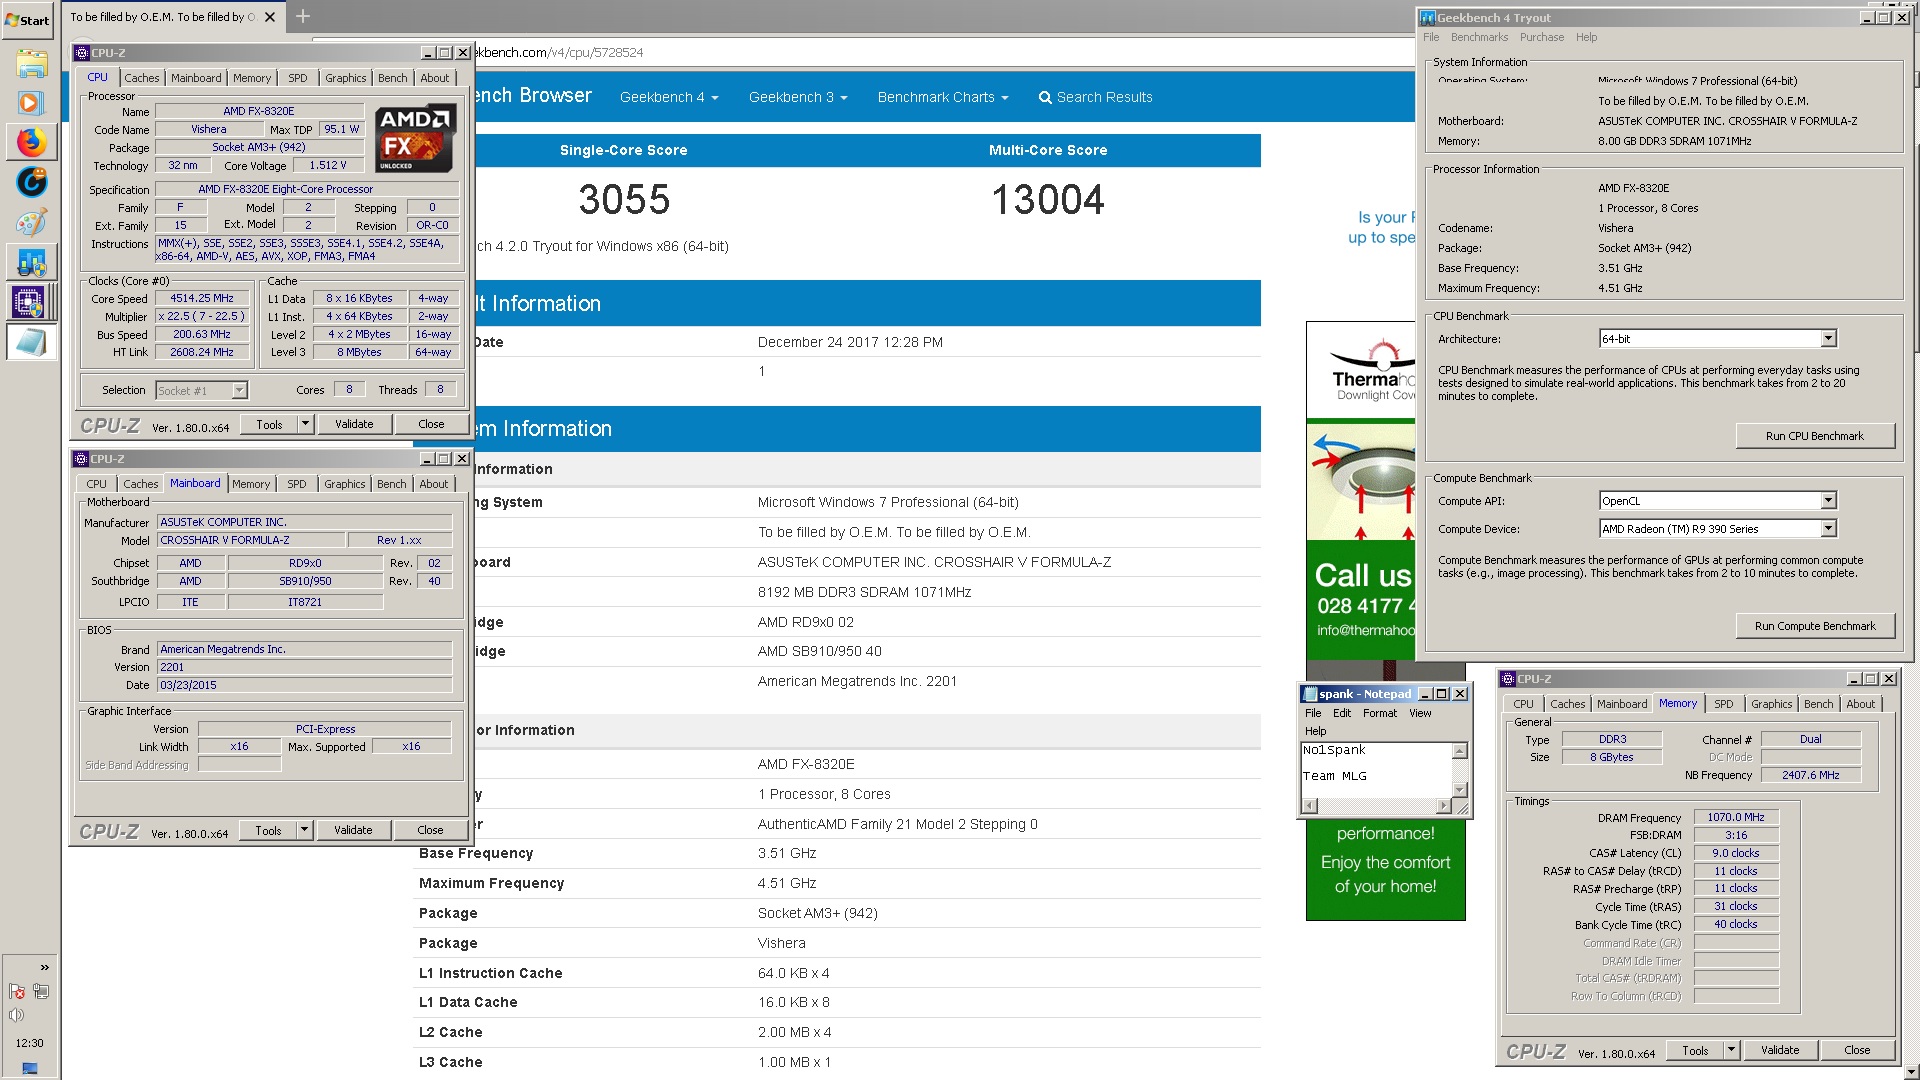Open the Paint taskbar icon
This screenshot has height=1080, width=1920.
pos(31,222)
